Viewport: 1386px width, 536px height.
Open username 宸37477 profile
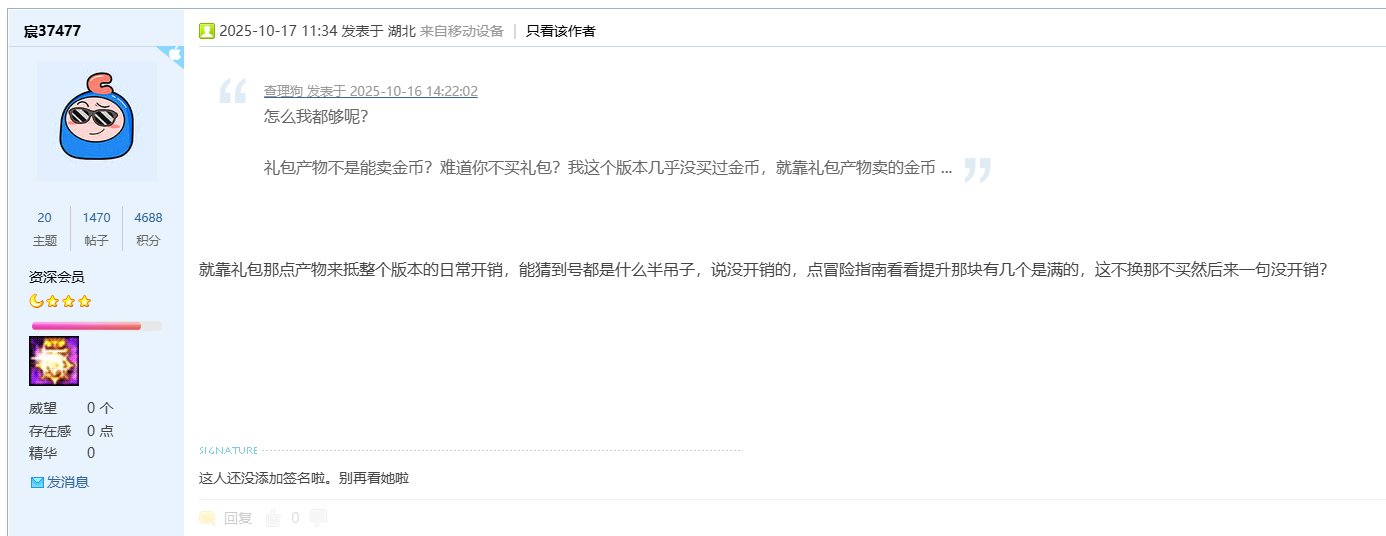[52, 31]
